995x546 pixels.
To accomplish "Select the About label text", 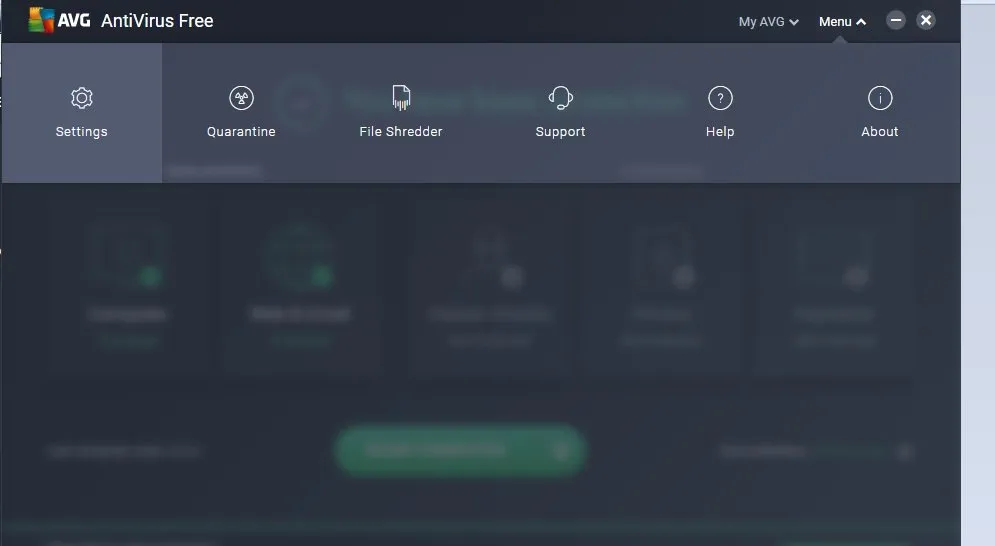I will 880,131.
